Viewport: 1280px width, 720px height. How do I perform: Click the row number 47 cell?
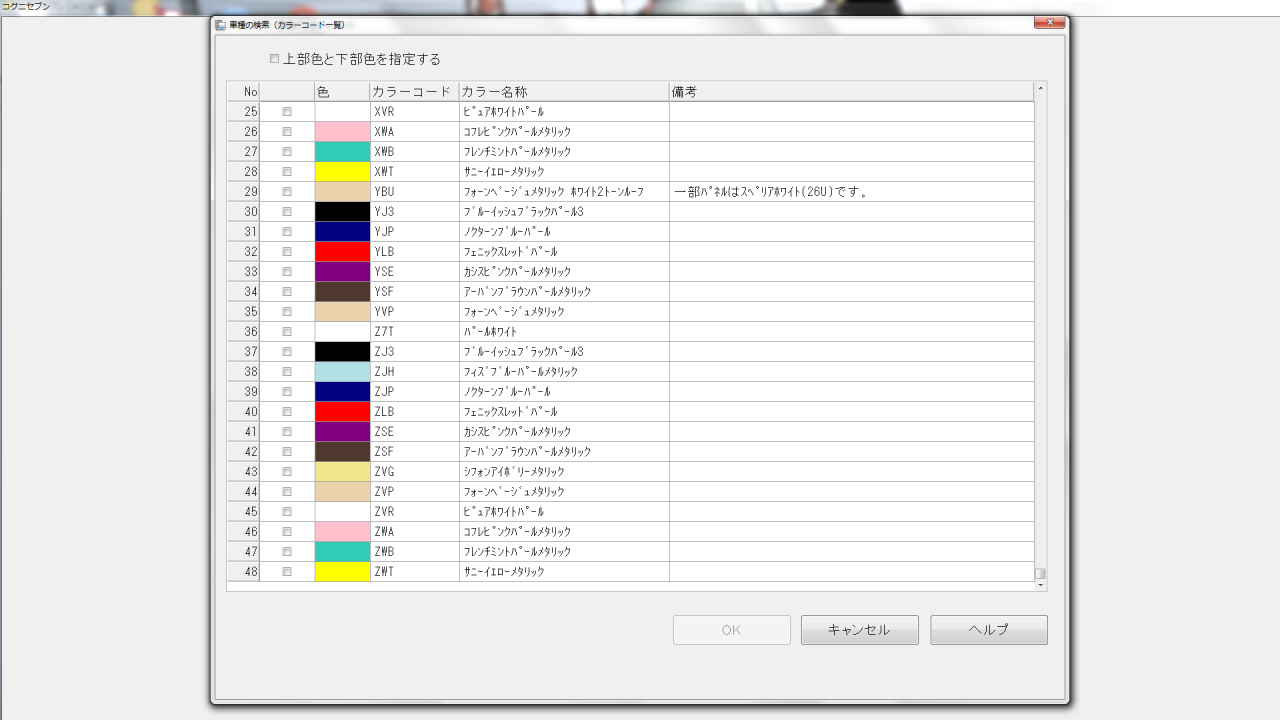pos(243,551)
